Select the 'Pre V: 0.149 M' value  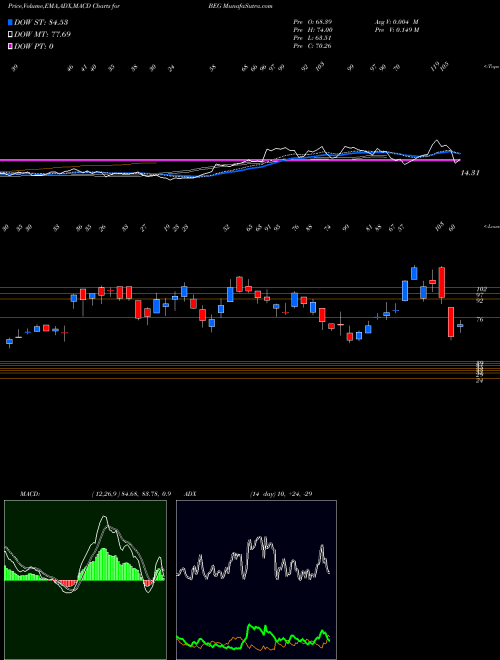pyautogui.click(x=396, y=30)
